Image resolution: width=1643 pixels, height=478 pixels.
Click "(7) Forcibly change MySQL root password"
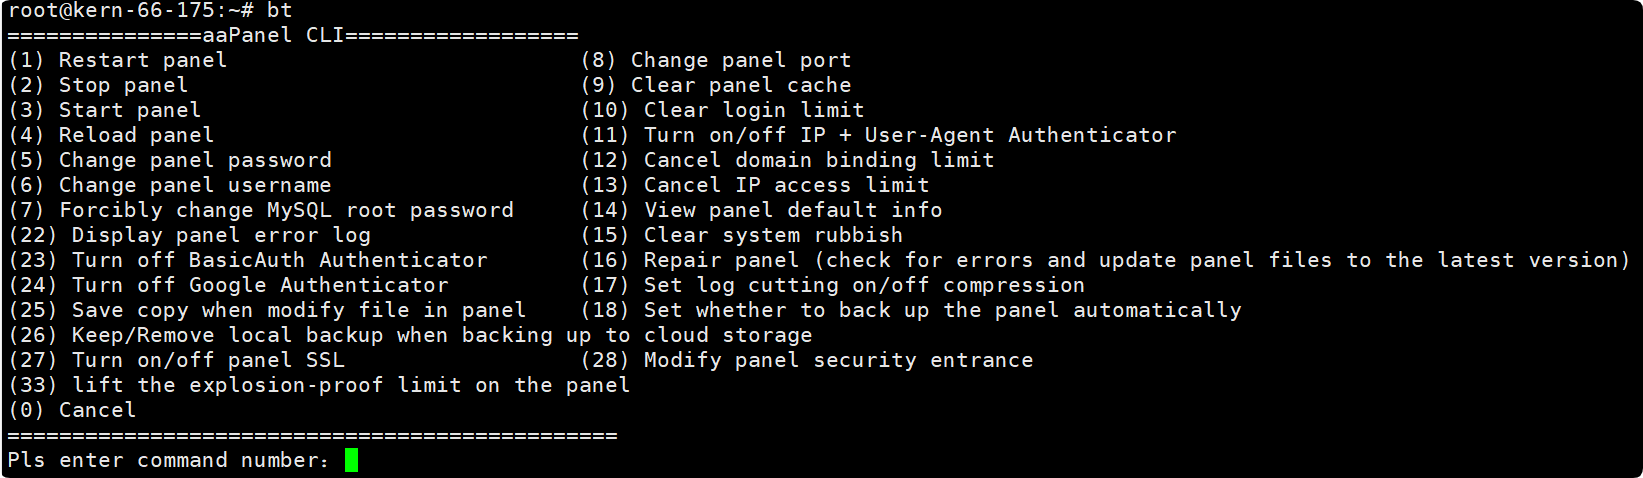tap(261, 210)
